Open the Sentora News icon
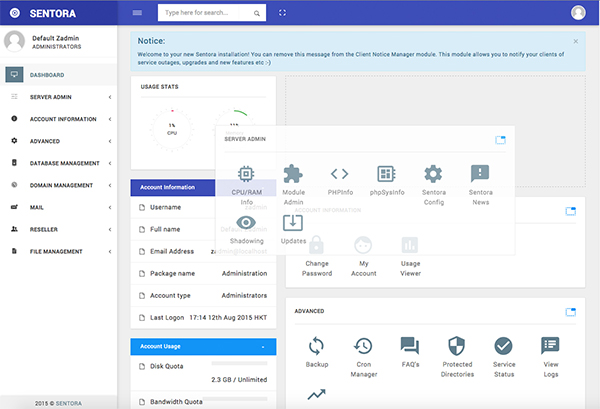 pyautogui.click(x=480, y=174)
